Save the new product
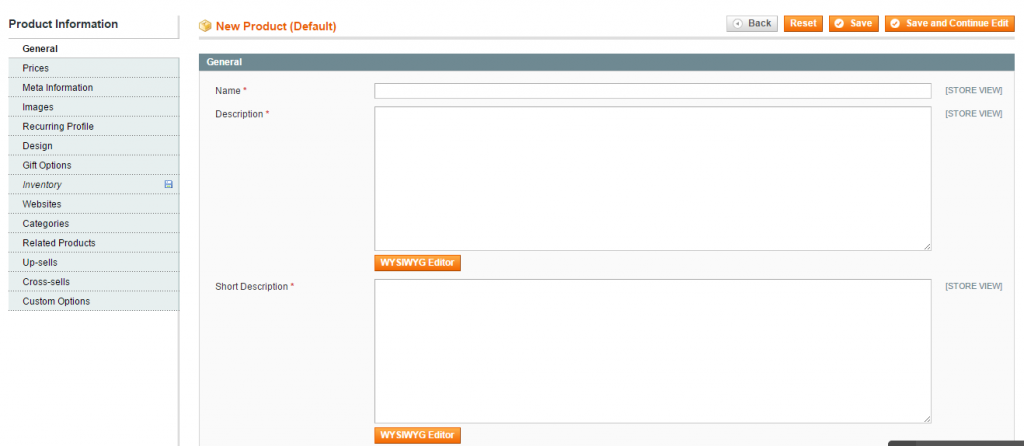1024x446 pixels. [x=854, y=24]
